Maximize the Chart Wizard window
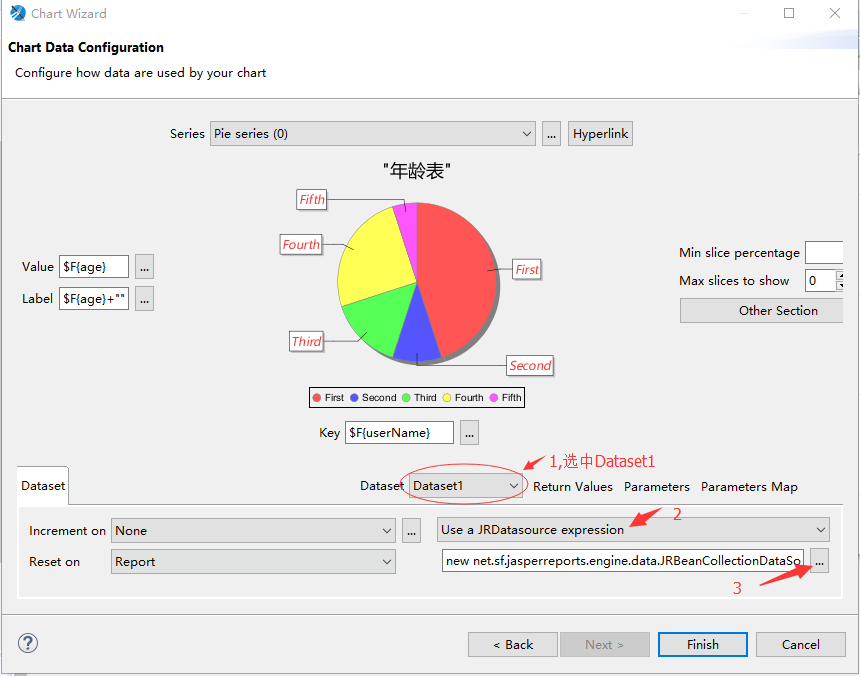The height and width of the screenshot is (676, 860). point(789,13)
